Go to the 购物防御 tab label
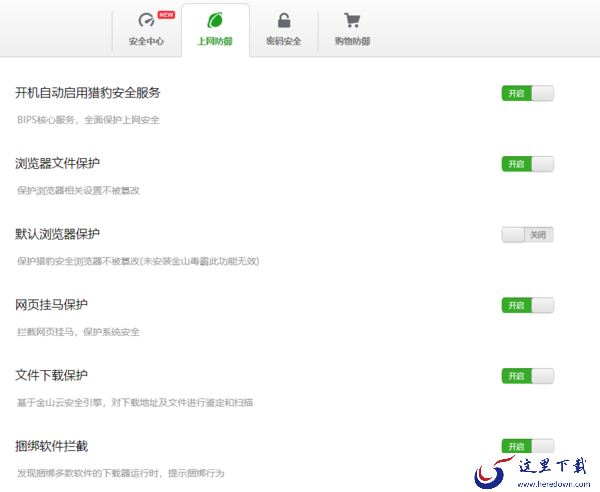The height and width of the screenshot is (492, 600). [352, 41]
